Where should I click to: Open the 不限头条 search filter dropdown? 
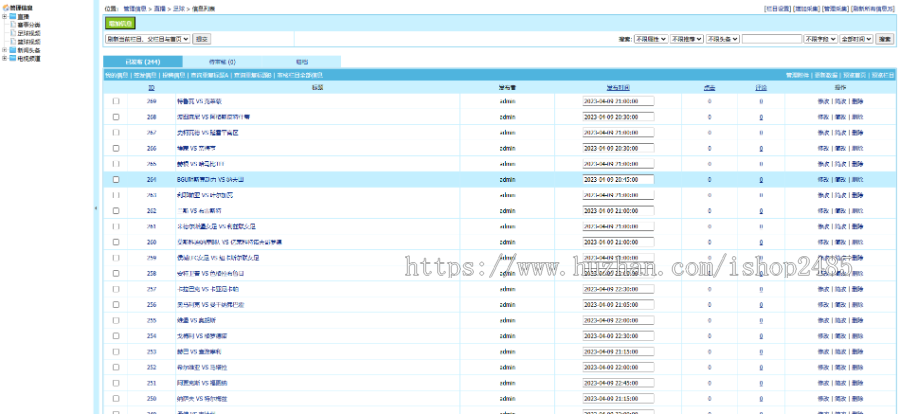(x=723, y=39)
